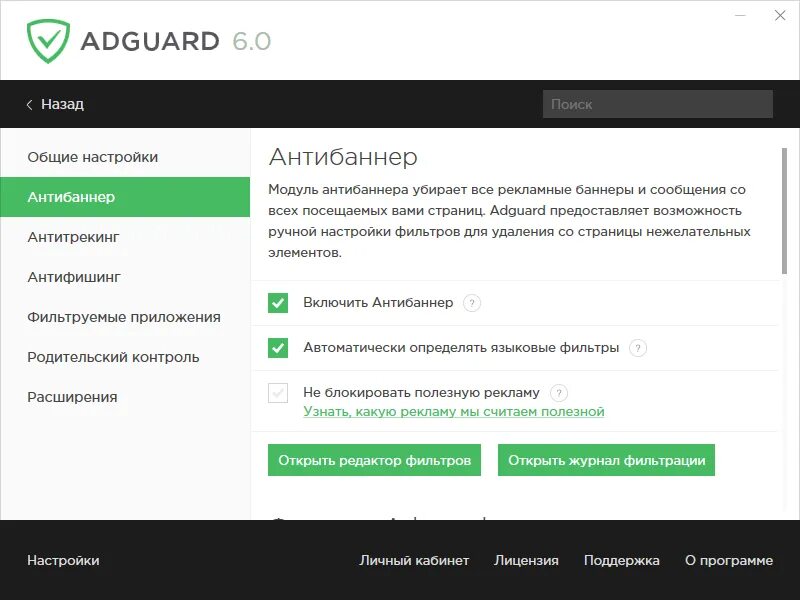Click the content pane vertical scrollbar

click(x=784, y=211)
